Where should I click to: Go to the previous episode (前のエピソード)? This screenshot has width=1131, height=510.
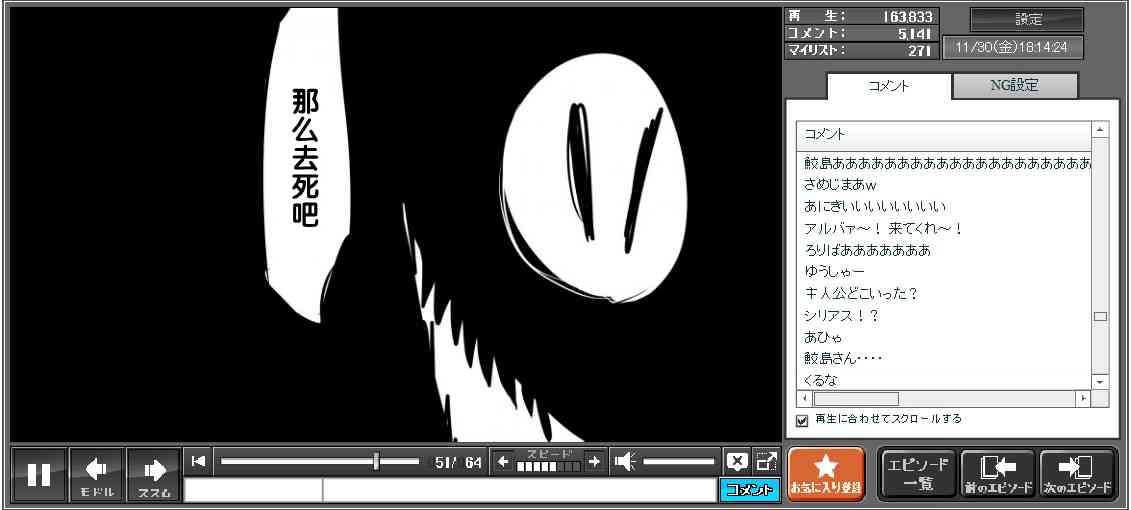(x=998, y=474)
